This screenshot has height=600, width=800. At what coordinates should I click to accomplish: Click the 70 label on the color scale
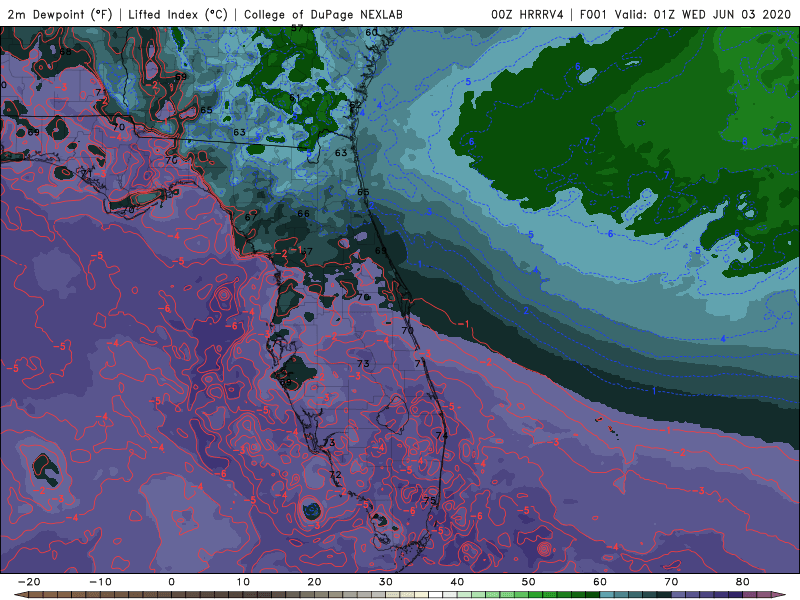(x=671, y=582)
